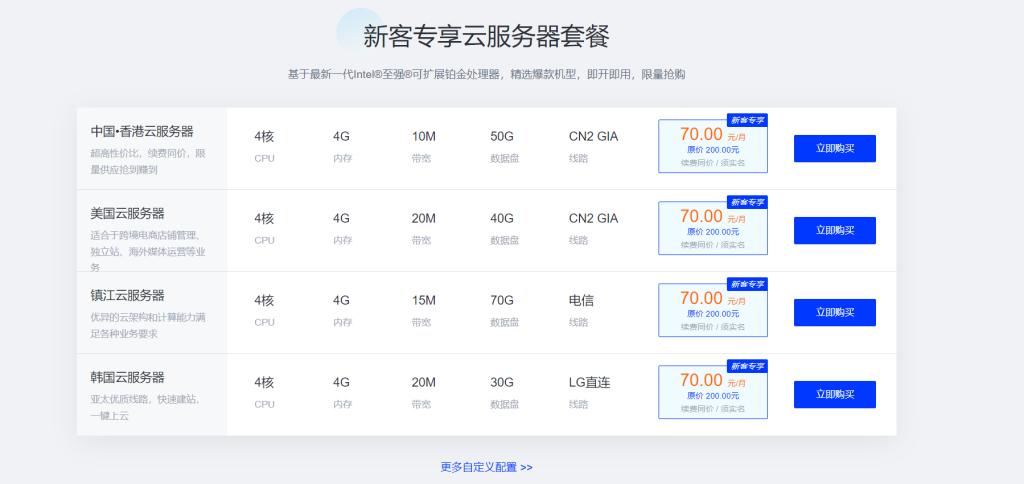Screen dimensions: 1024x484
Task: Click the 70G data disk value
Action: coord(502,300)
